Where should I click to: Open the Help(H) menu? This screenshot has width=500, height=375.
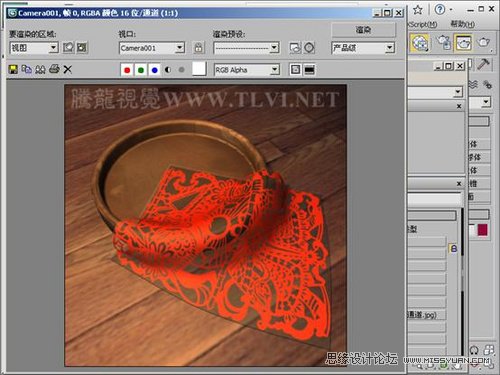click(x=463, y=24)
